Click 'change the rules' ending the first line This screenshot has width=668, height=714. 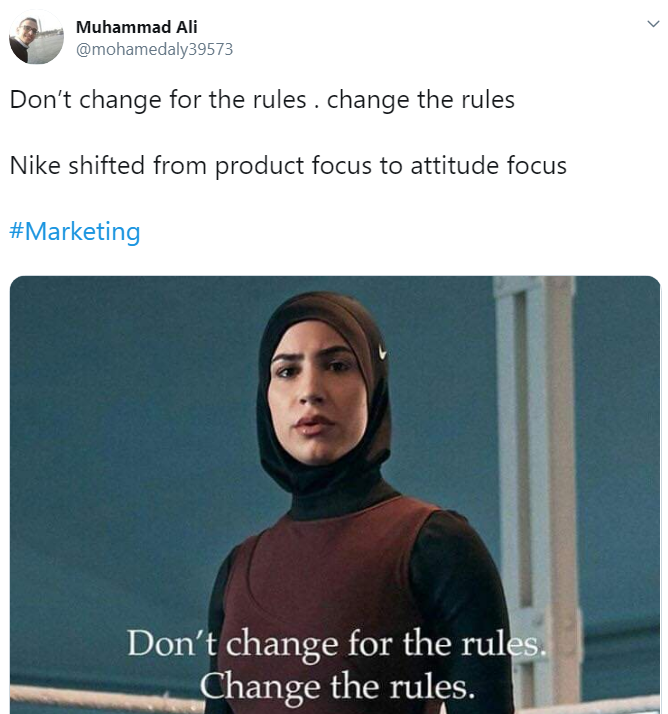click(421, 100)
